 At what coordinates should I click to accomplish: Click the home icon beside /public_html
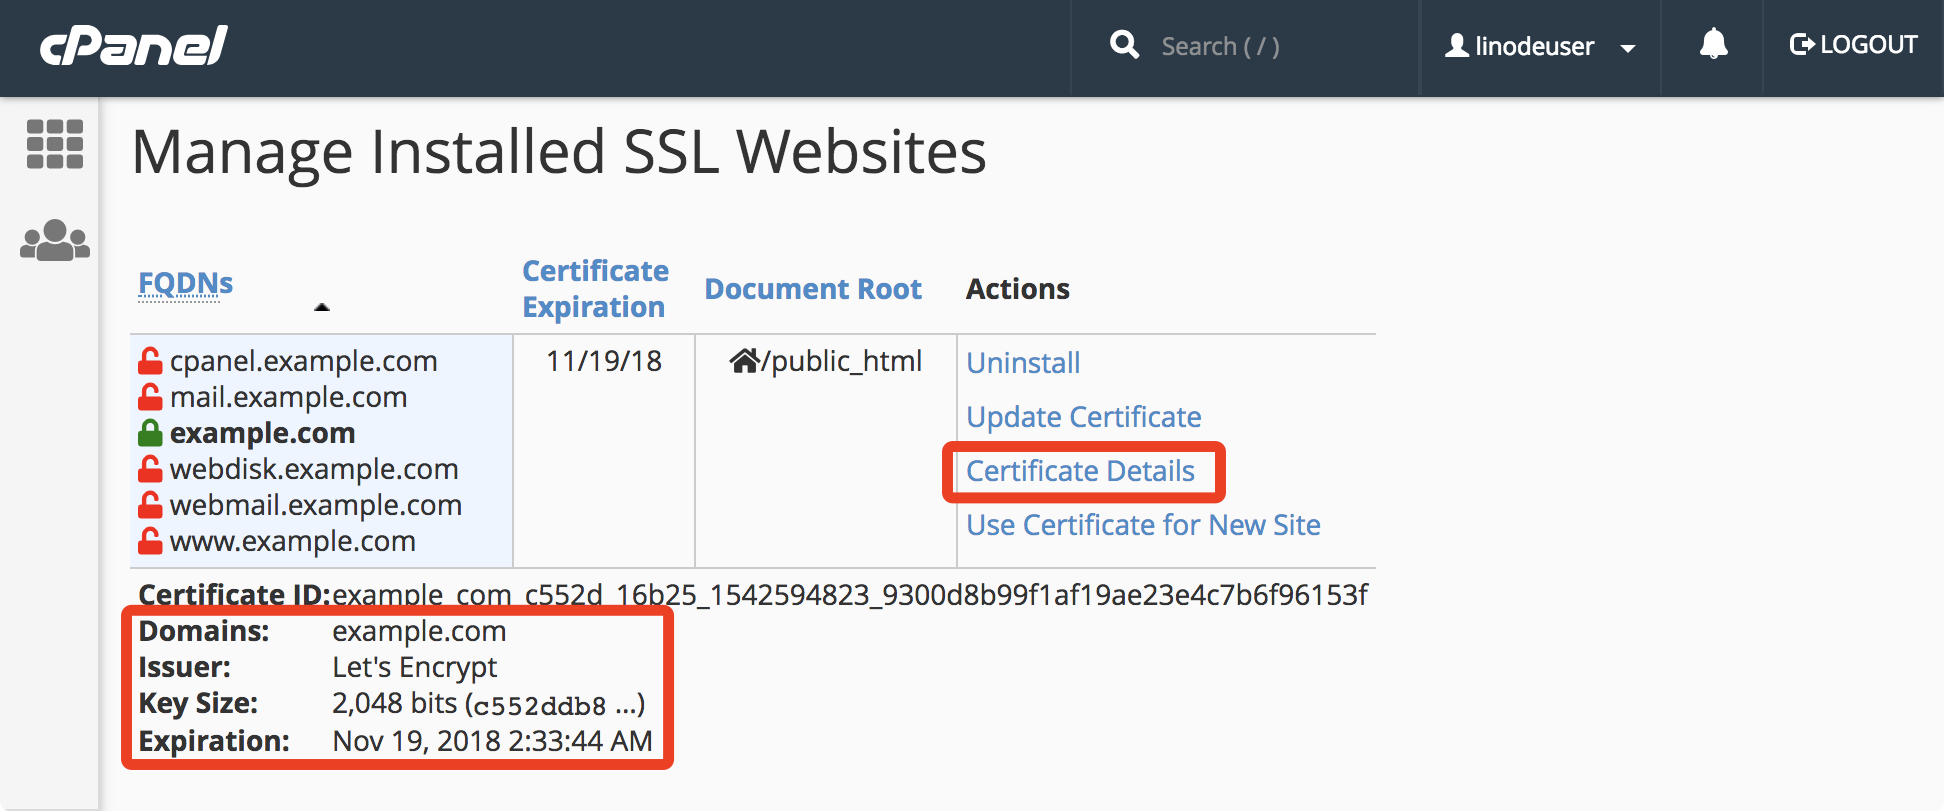pyautogui.click(x=744, y=361)
